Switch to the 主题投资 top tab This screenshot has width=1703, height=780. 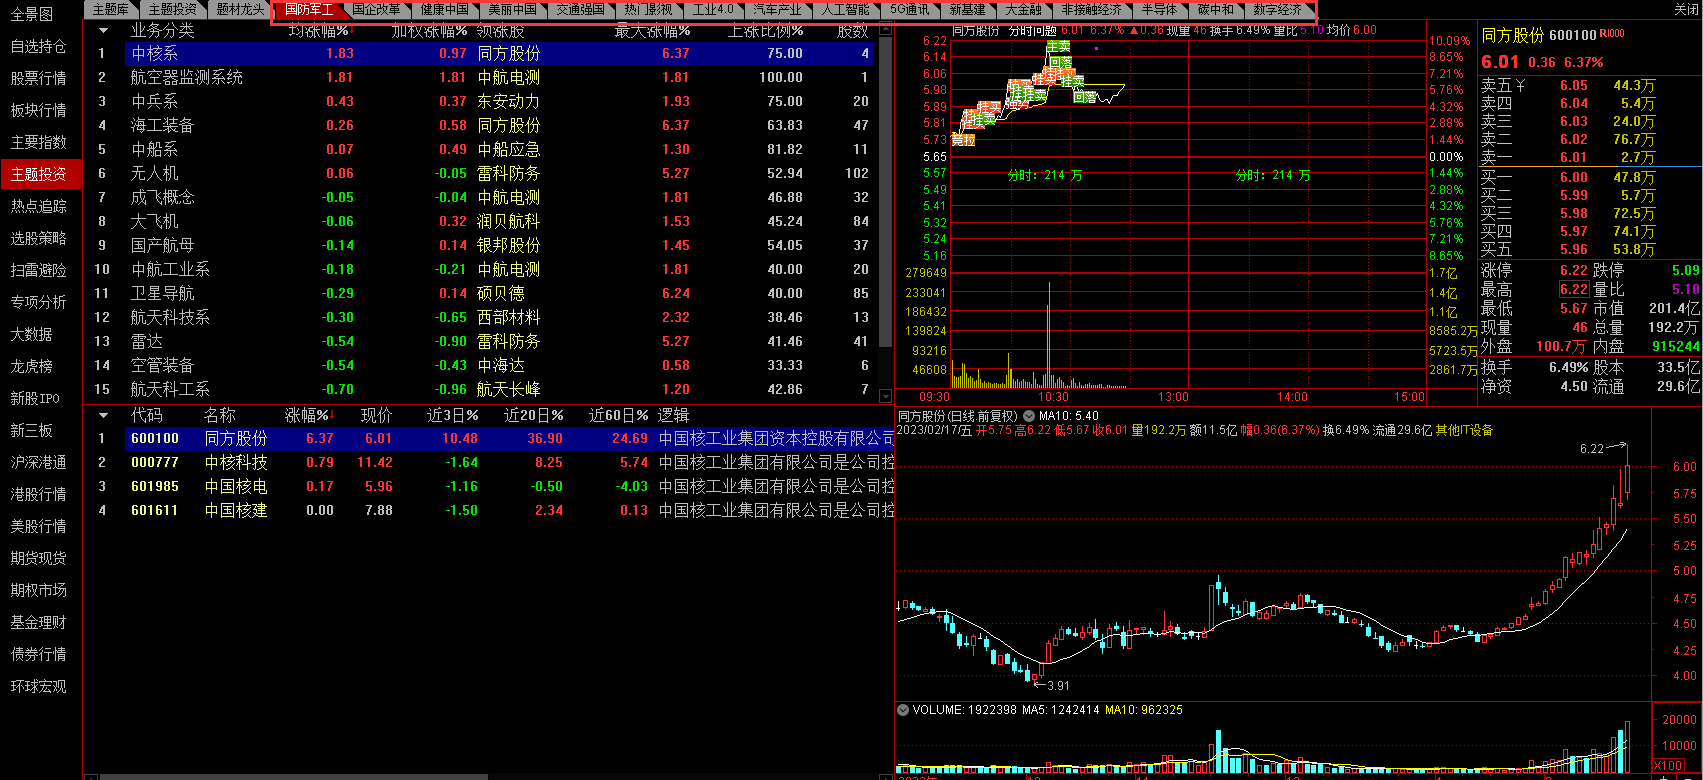pyautogui.click(x=172, y=9)
